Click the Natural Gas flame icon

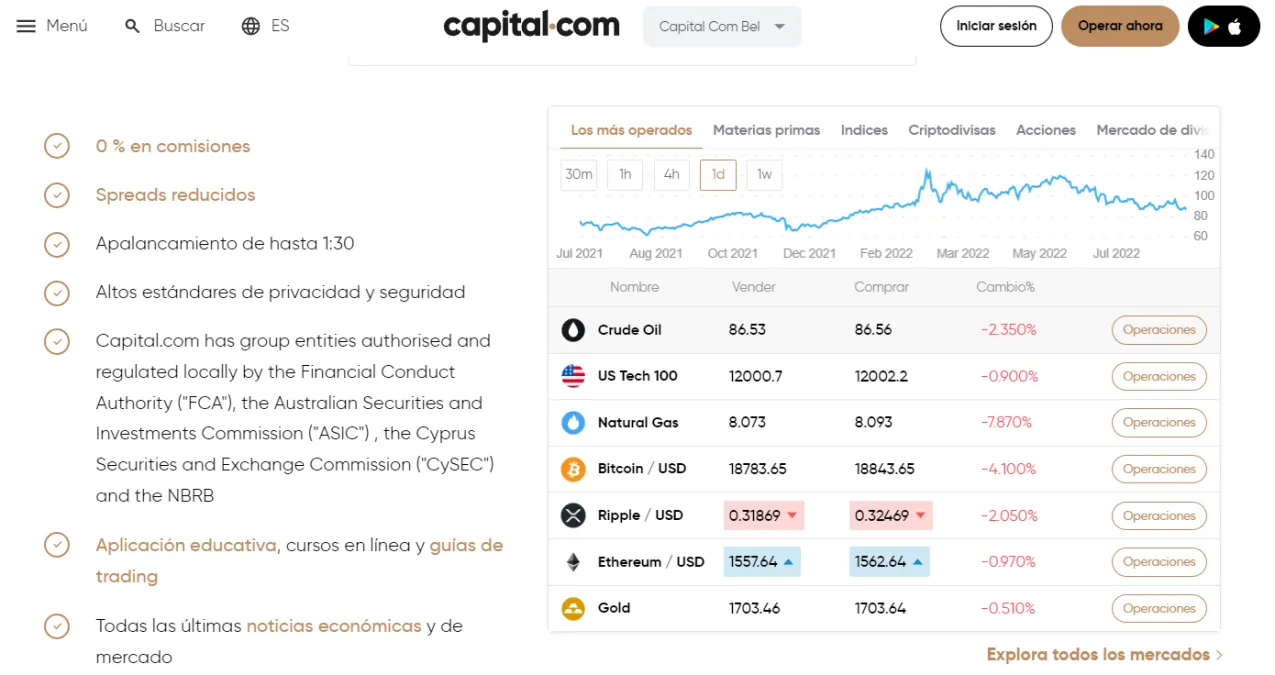coord(573,423)
